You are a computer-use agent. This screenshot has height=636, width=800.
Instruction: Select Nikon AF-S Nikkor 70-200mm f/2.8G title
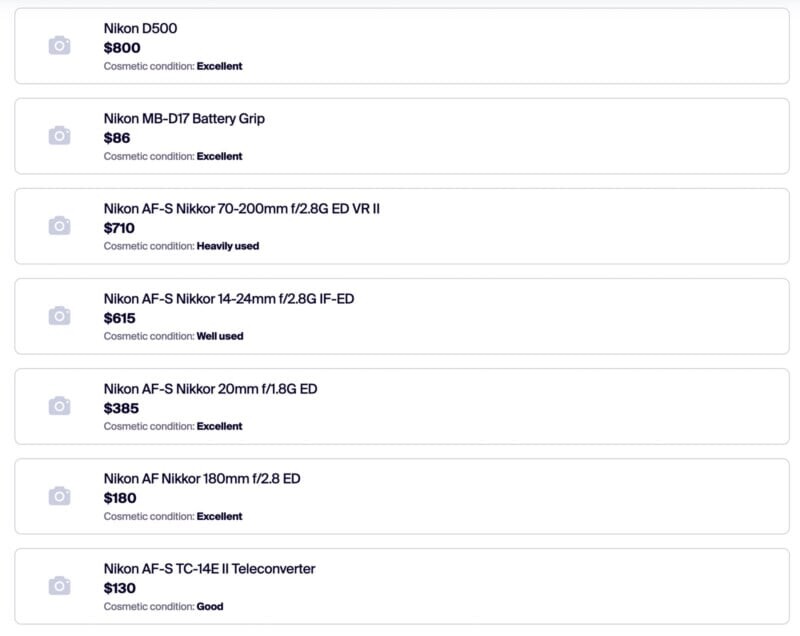(x=242, y=208)
